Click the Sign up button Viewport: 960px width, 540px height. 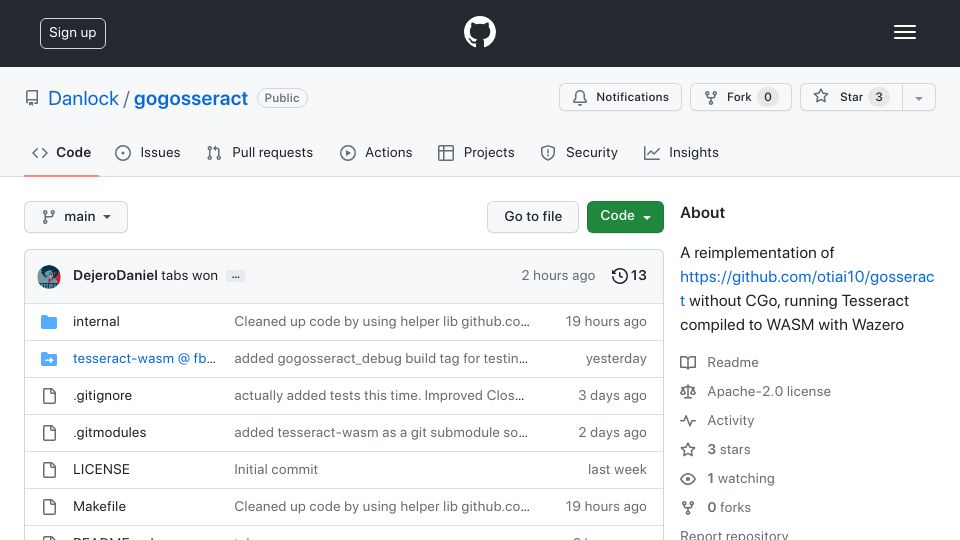tap(73, 33)
